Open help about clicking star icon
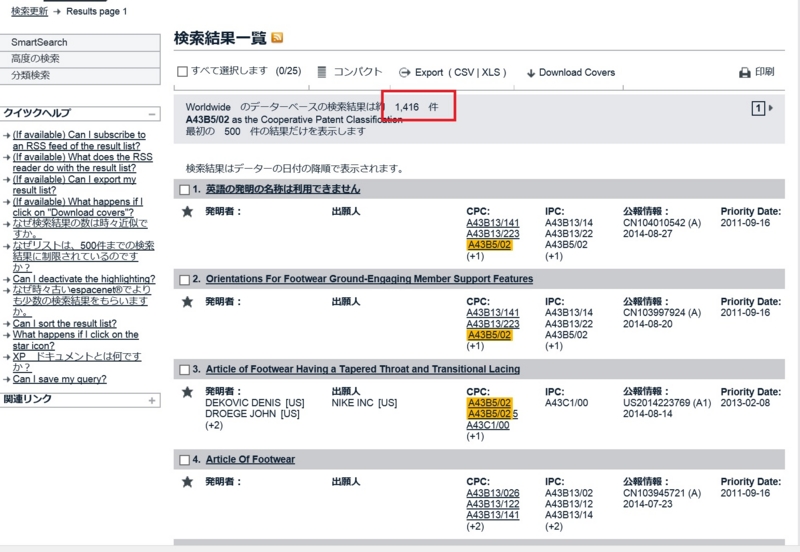The width and height of the screenshot is (800, 552). (76, 340)
